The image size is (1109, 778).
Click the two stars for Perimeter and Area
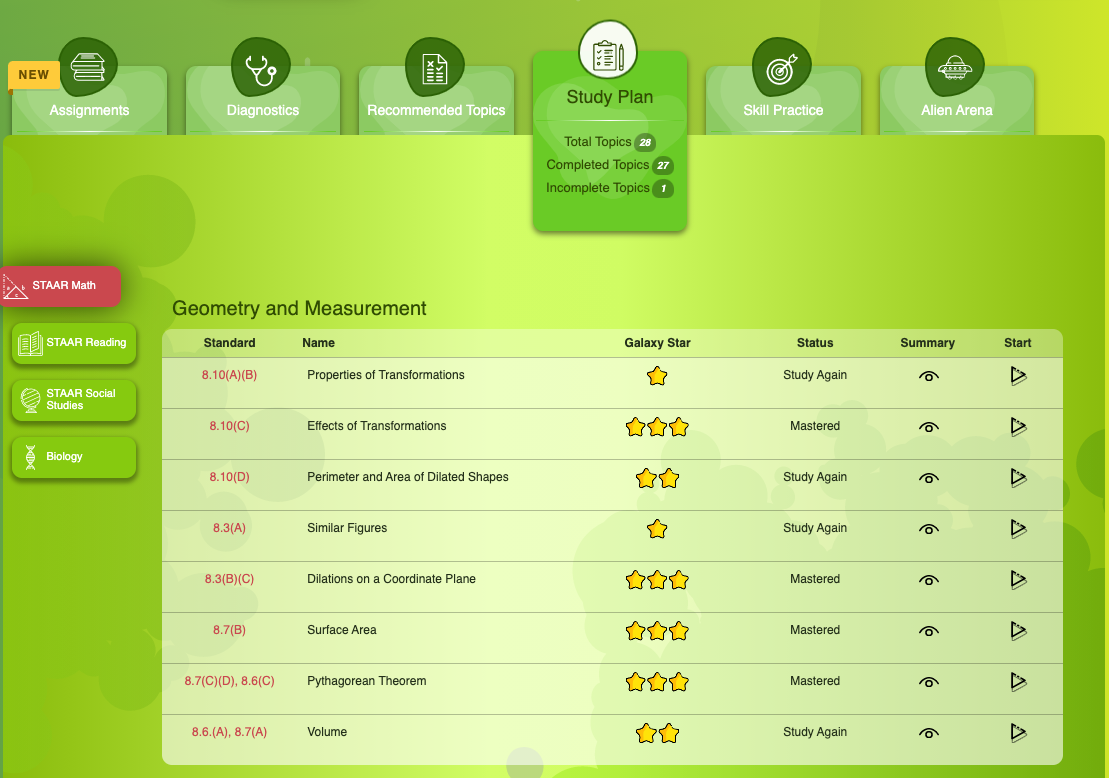(657, 478)
